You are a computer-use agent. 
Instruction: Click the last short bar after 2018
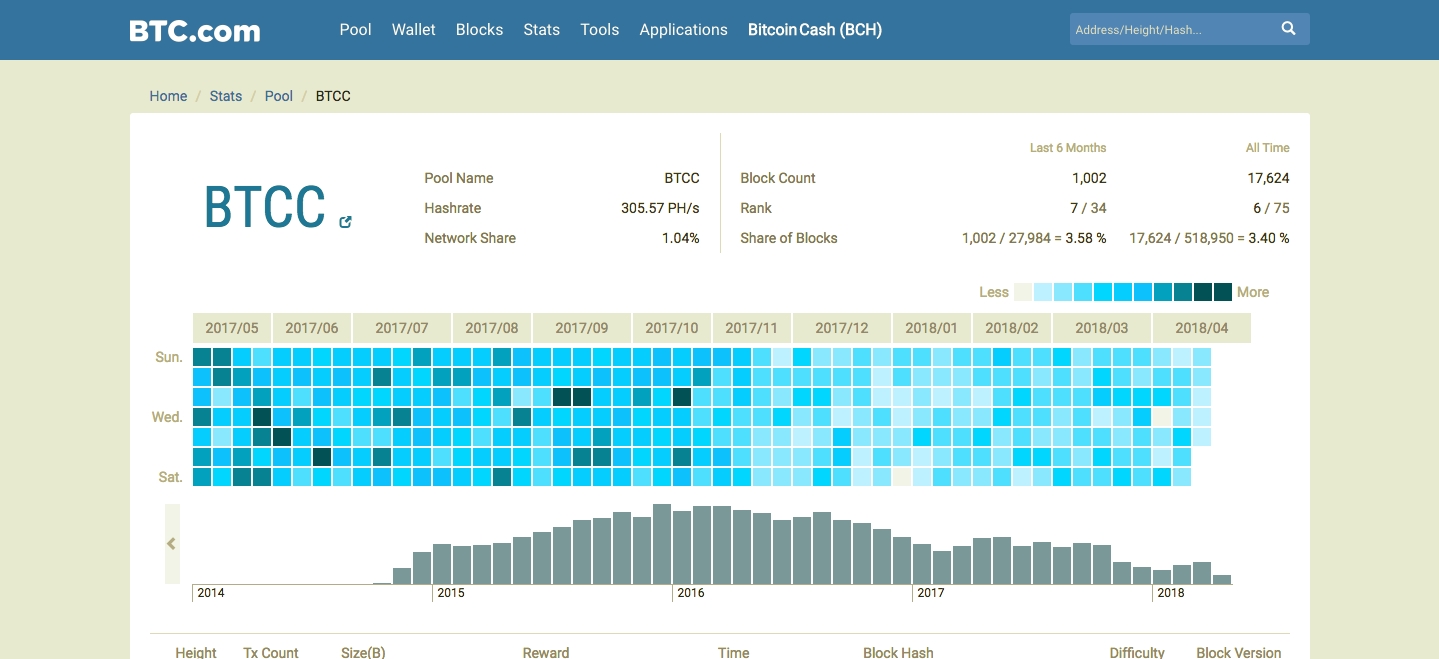(1221, 579)
